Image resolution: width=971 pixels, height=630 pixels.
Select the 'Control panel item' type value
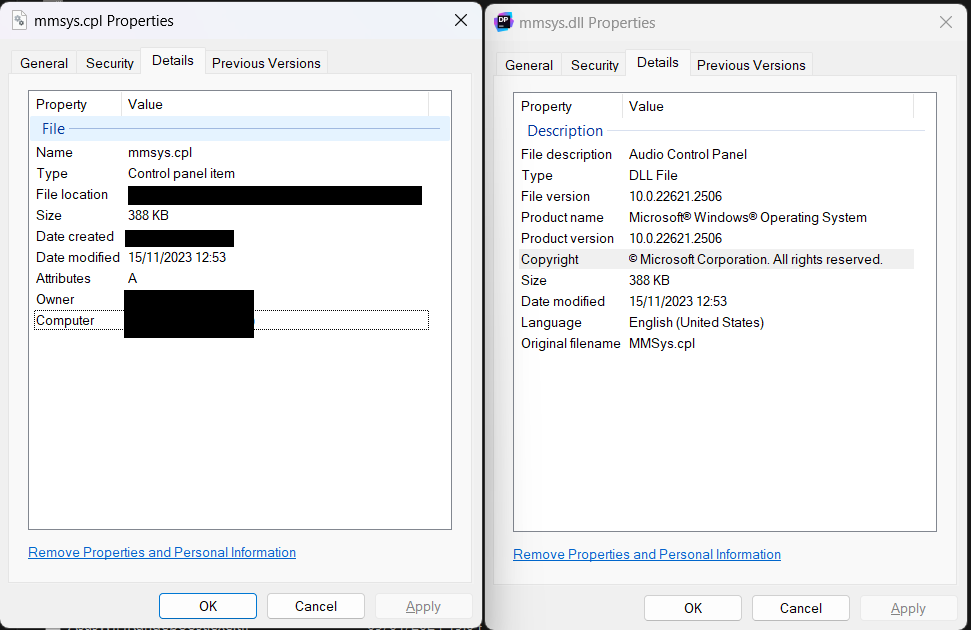181,173
